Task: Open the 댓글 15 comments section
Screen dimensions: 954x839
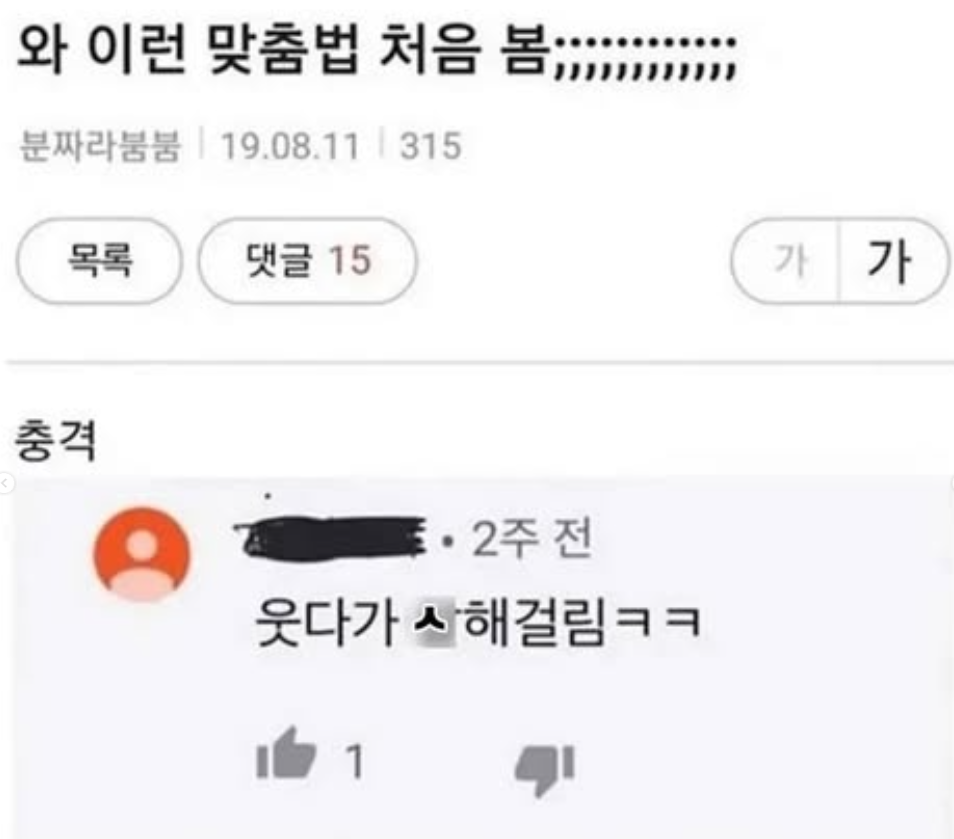Action: [307, 260]
